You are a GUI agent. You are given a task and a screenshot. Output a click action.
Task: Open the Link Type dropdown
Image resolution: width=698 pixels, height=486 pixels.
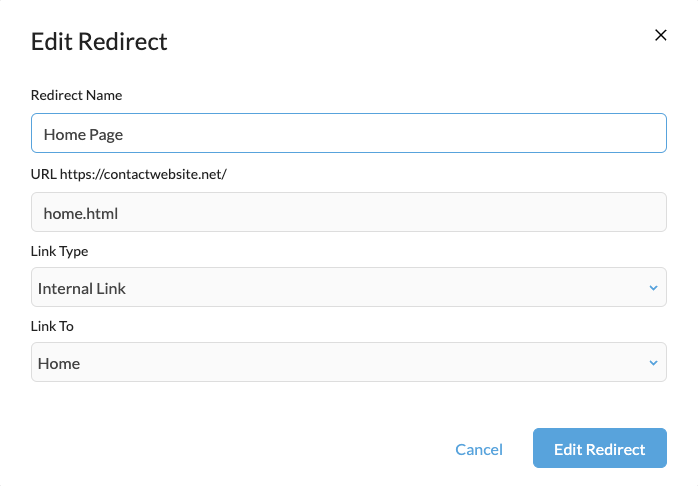click(x=348, y=288)
